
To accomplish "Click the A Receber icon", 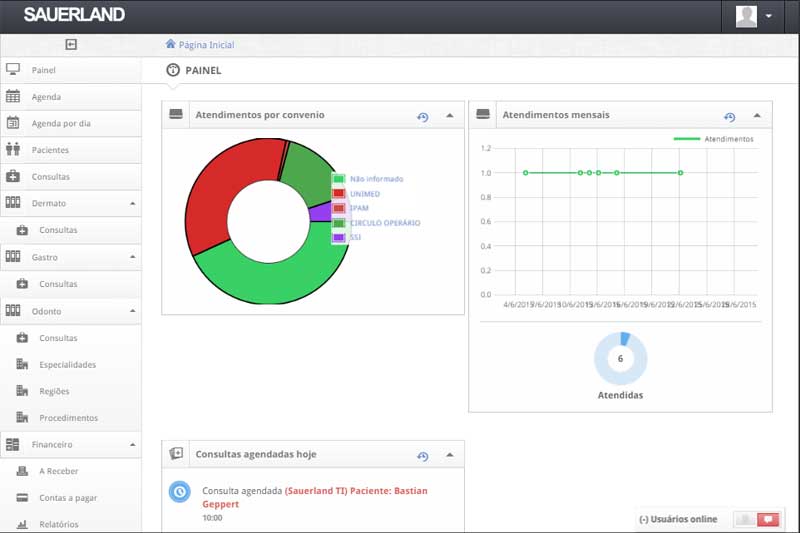I will click(22, 471).
